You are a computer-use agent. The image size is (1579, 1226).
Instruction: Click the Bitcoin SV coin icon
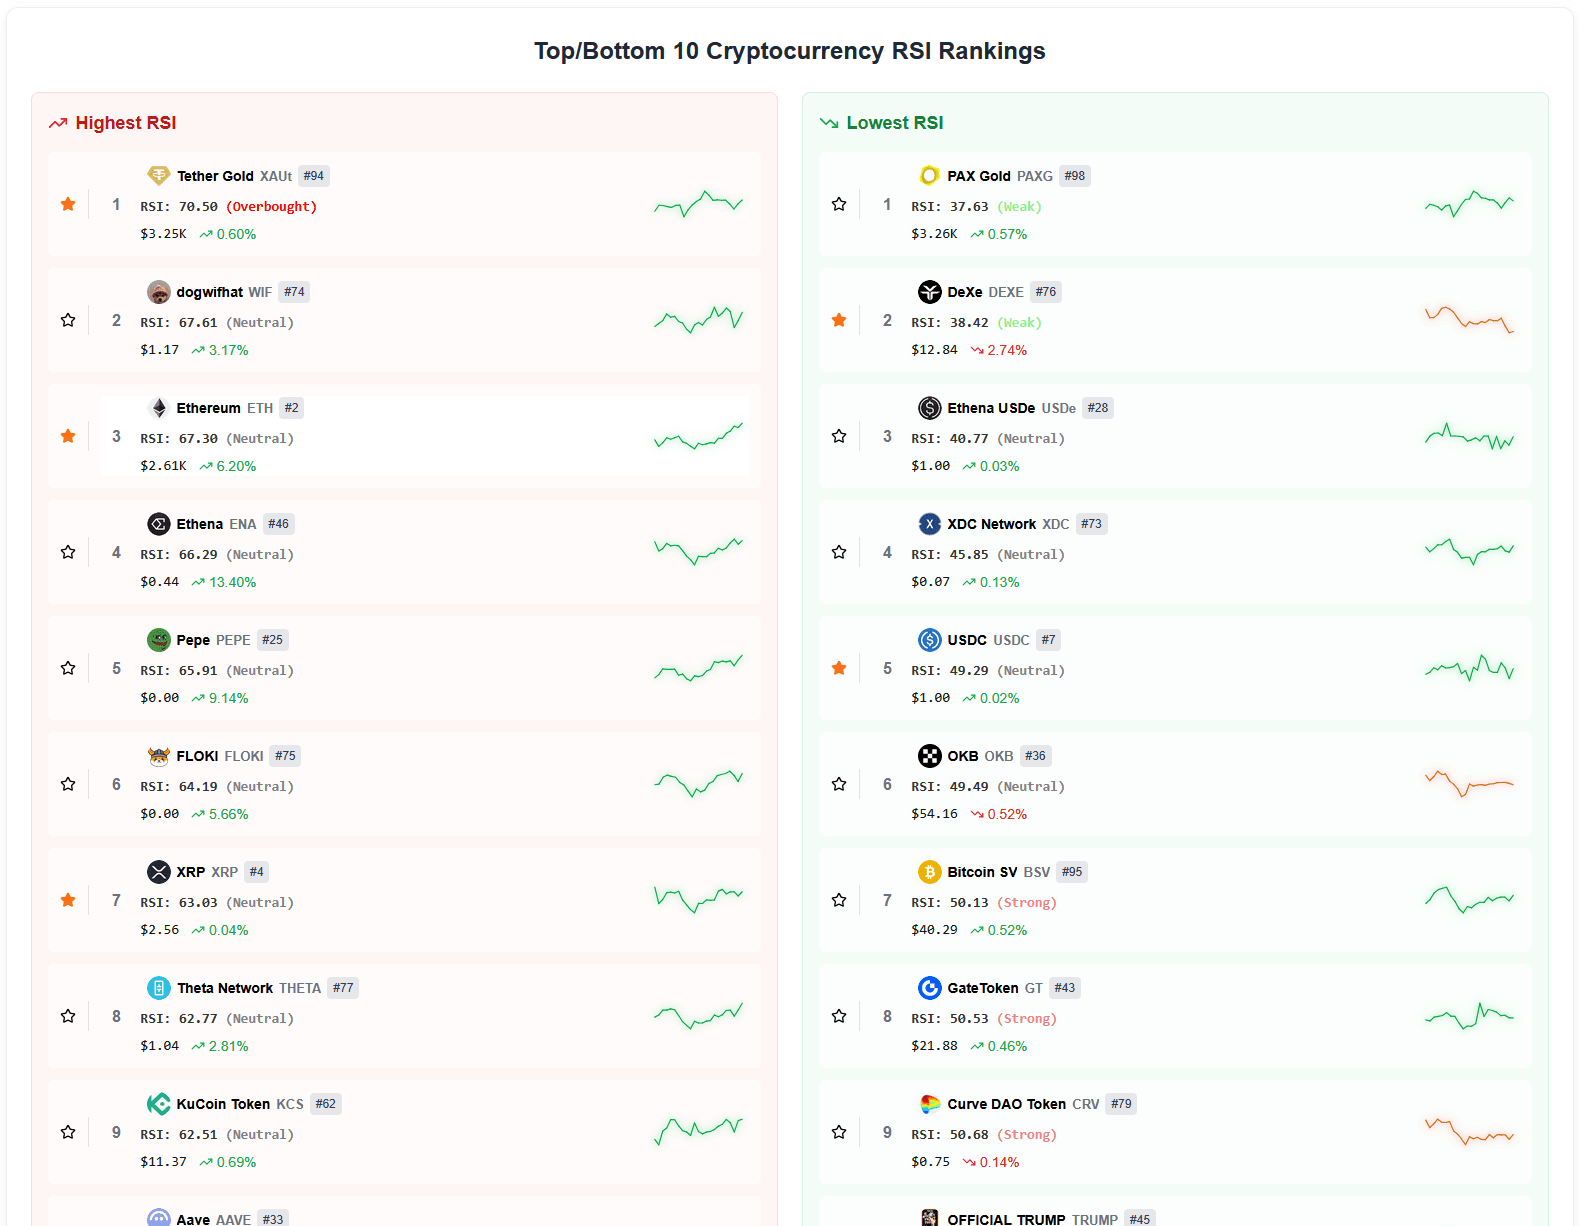(x=929, y=872)
